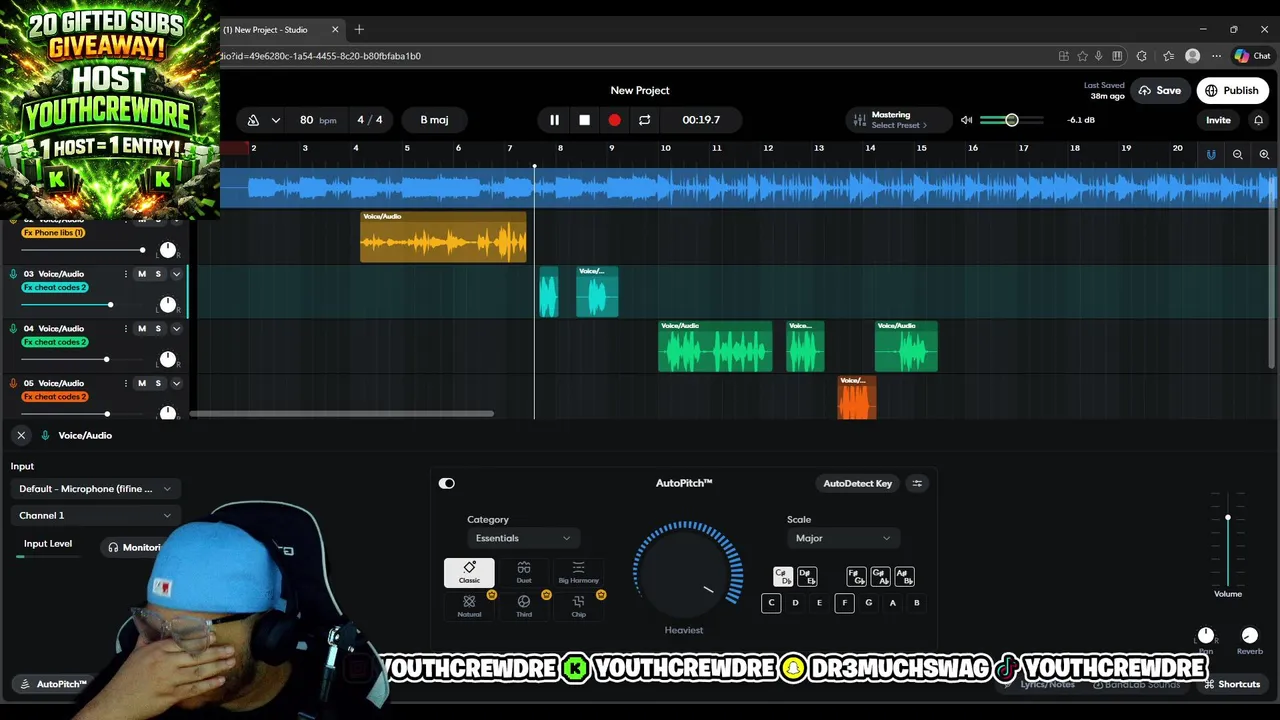Screen dimensions: 1280x720
Task: Select Chip AutoPitch preset
Action: click(x=578, y=606)
